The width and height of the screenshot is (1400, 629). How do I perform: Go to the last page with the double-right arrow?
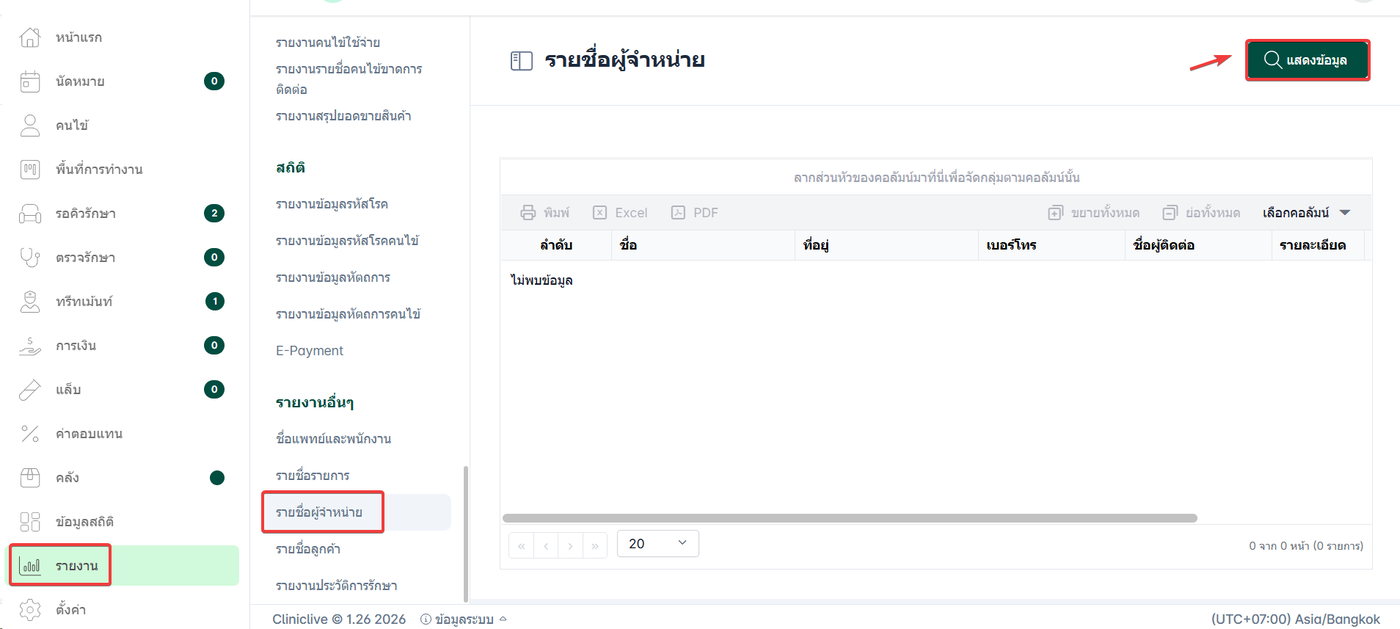(596, 546)
